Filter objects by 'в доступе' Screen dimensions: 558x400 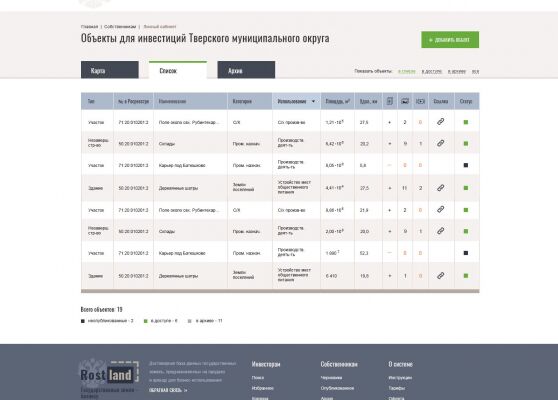[x=432, y=72]
